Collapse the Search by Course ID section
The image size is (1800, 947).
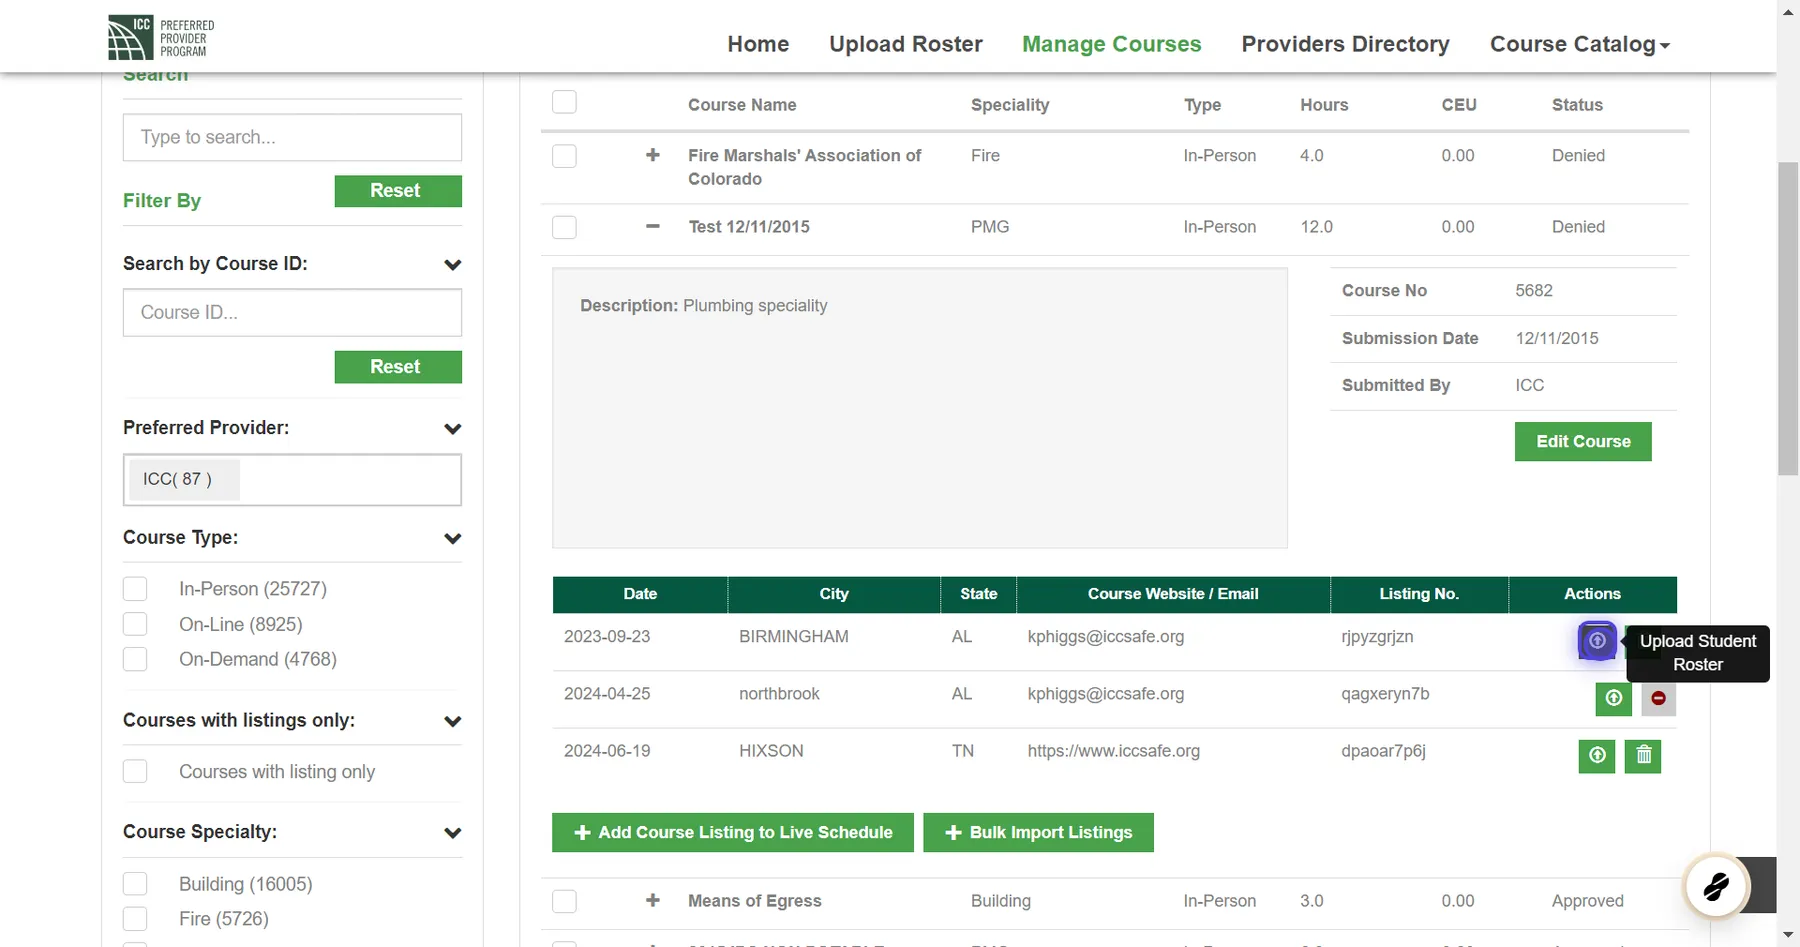point(452,265)
